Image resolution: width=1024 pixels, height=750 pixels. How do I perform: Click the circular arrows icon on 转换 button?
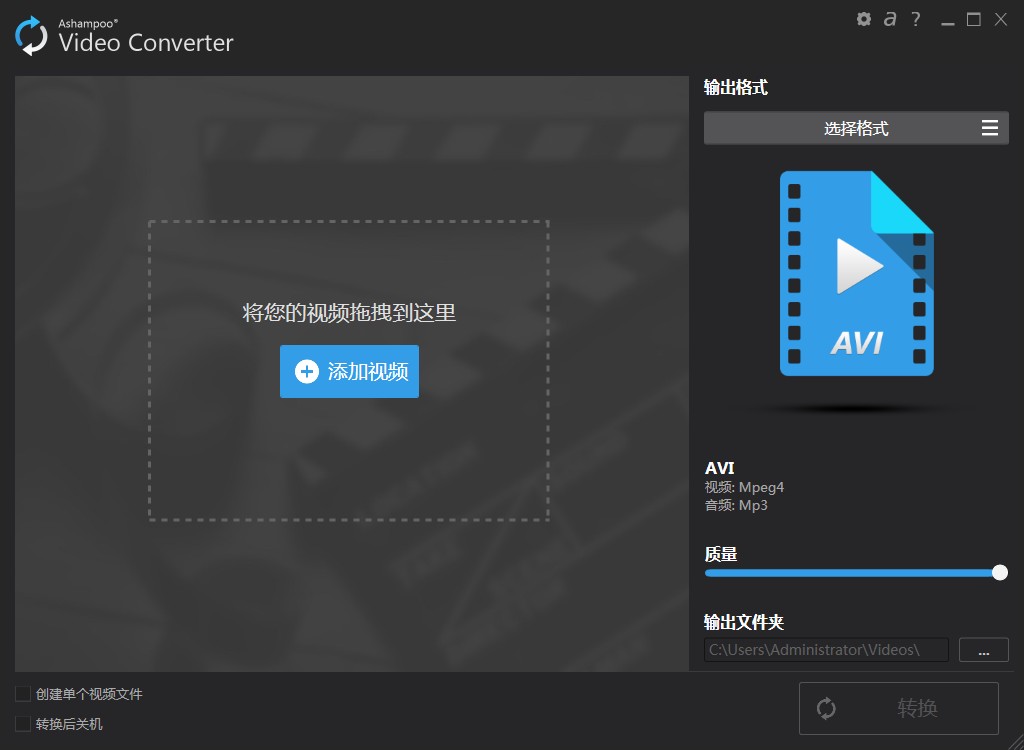coord(826,708)
